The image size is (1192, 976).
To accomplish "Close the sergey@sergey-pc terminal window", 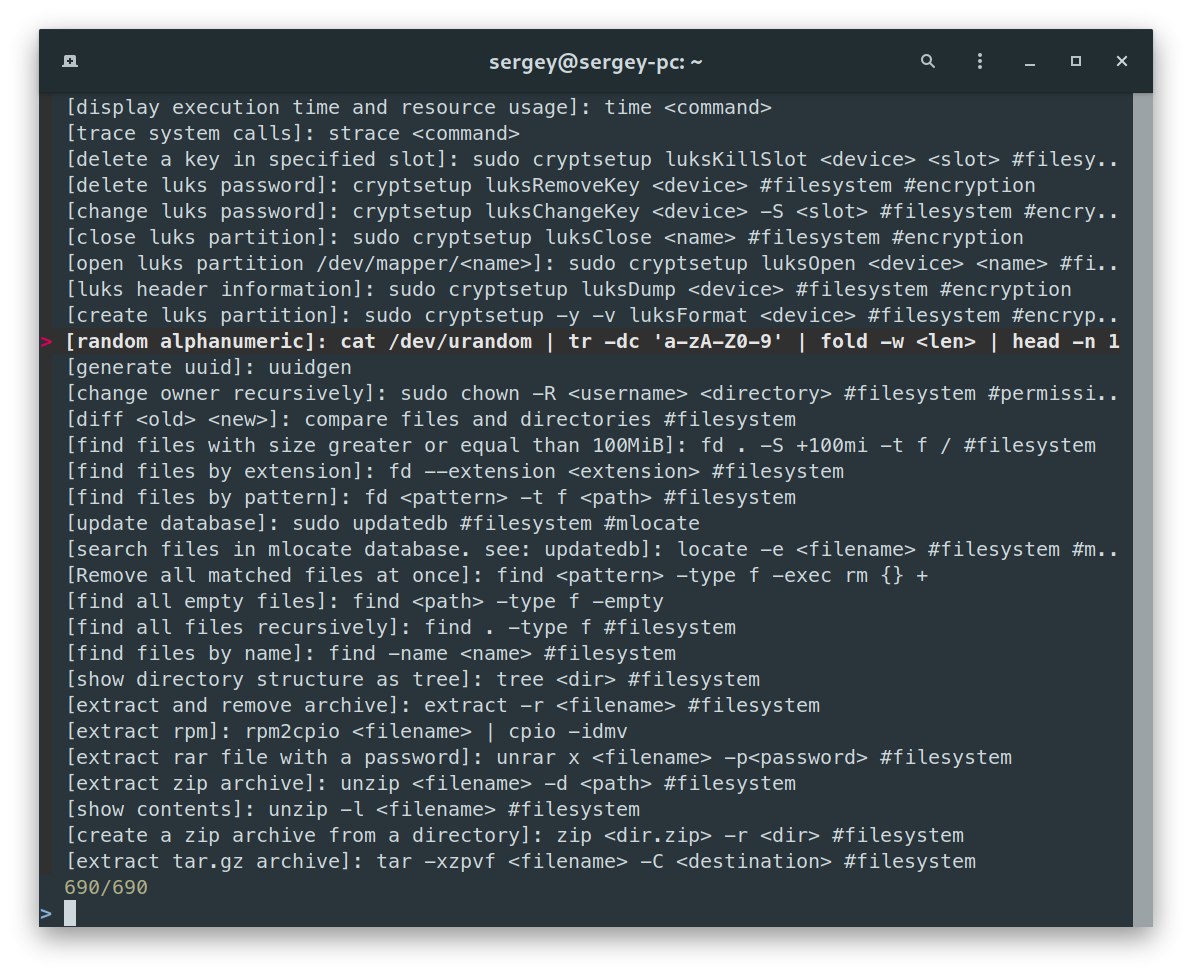I will click(1121, 61).
